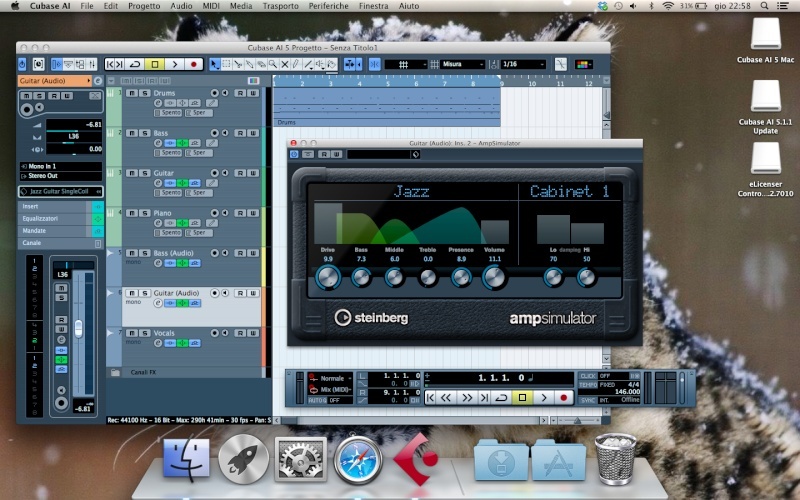Toggle monitor on the Piano track
This screenshot has width=800, height=500.
click(x=225, y=213)
